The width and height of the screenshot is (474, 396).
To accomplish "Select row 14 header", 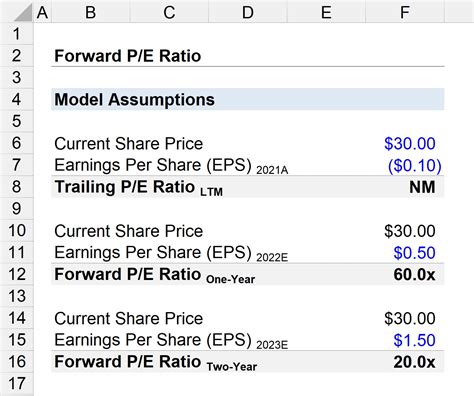I will 17,318.
